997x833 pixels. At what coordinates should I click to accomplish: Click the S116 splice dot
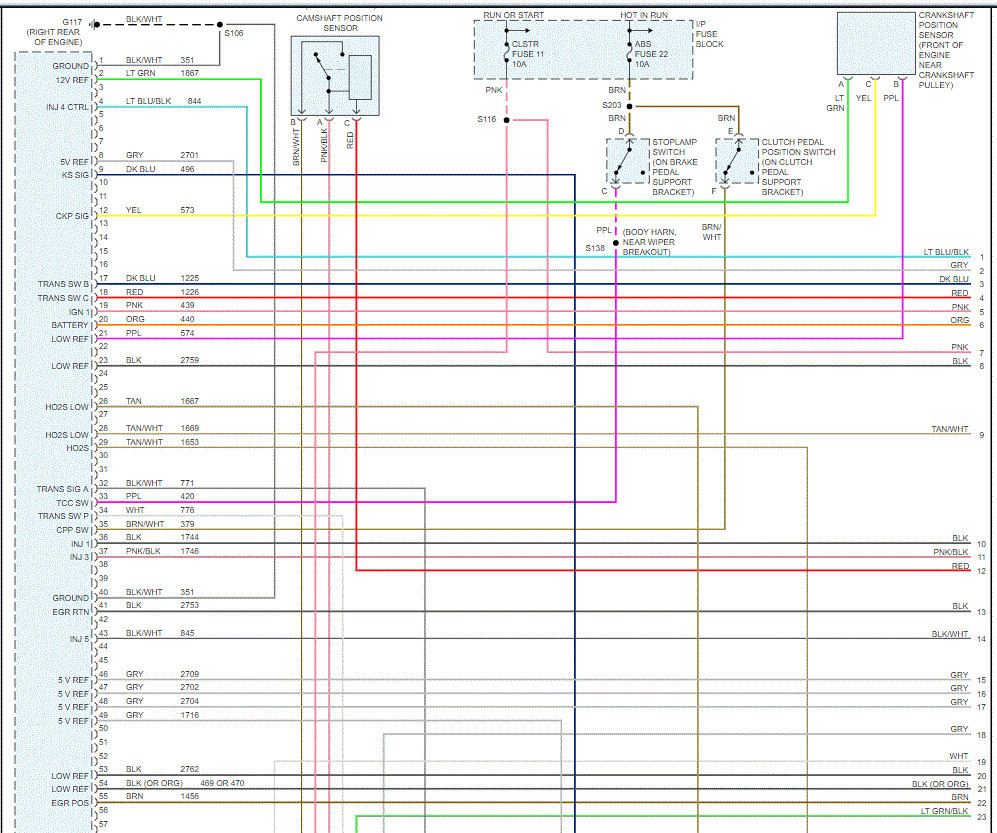pos(507,120)
